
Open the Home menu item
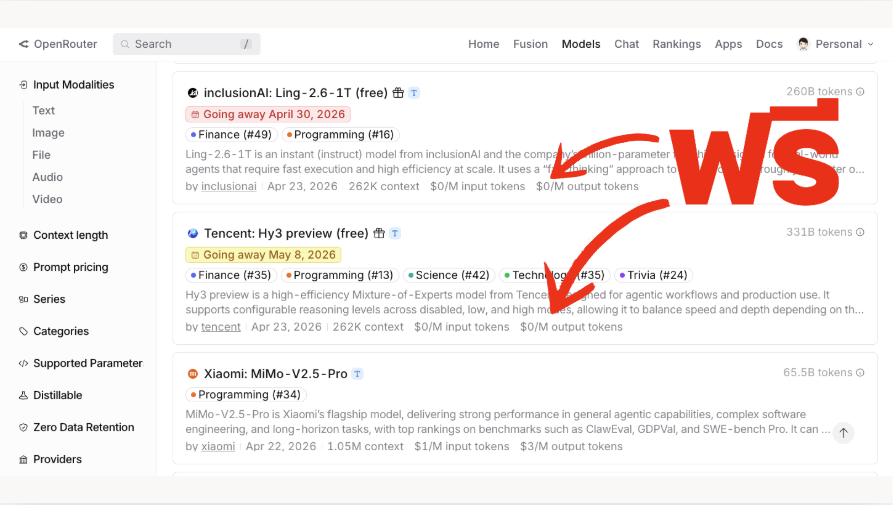pyautogui.click(x=484, y=44)
